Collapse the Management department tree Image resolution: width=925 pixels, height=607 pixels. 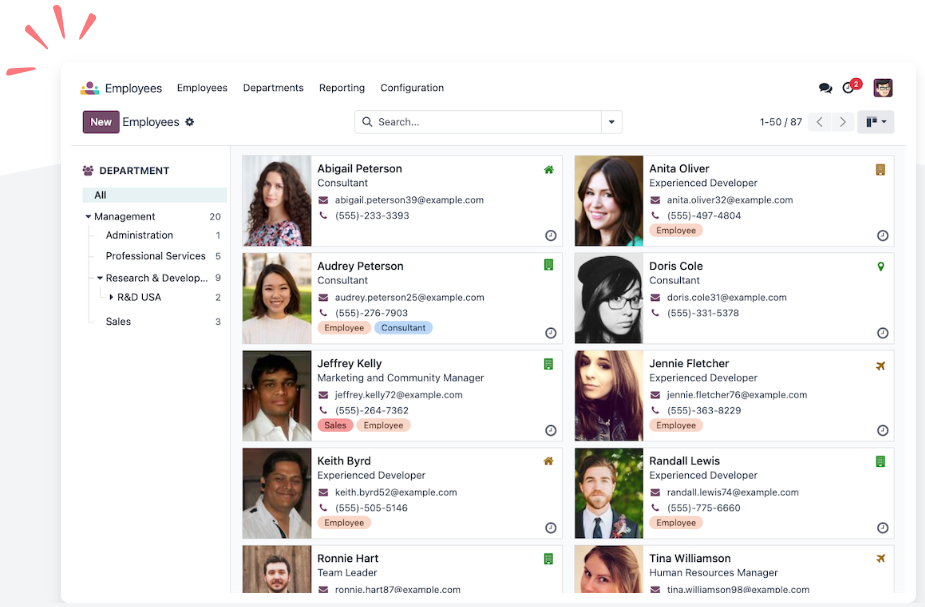[x=88, y=217]
